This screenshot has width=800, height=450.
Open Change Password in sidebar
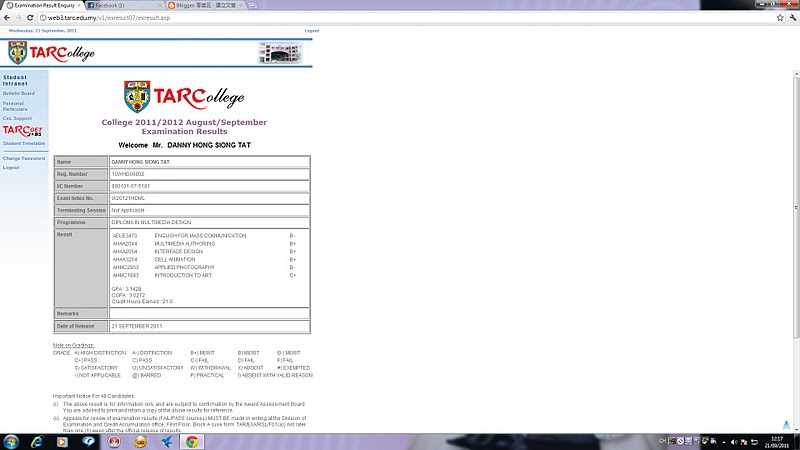(23, 158)
